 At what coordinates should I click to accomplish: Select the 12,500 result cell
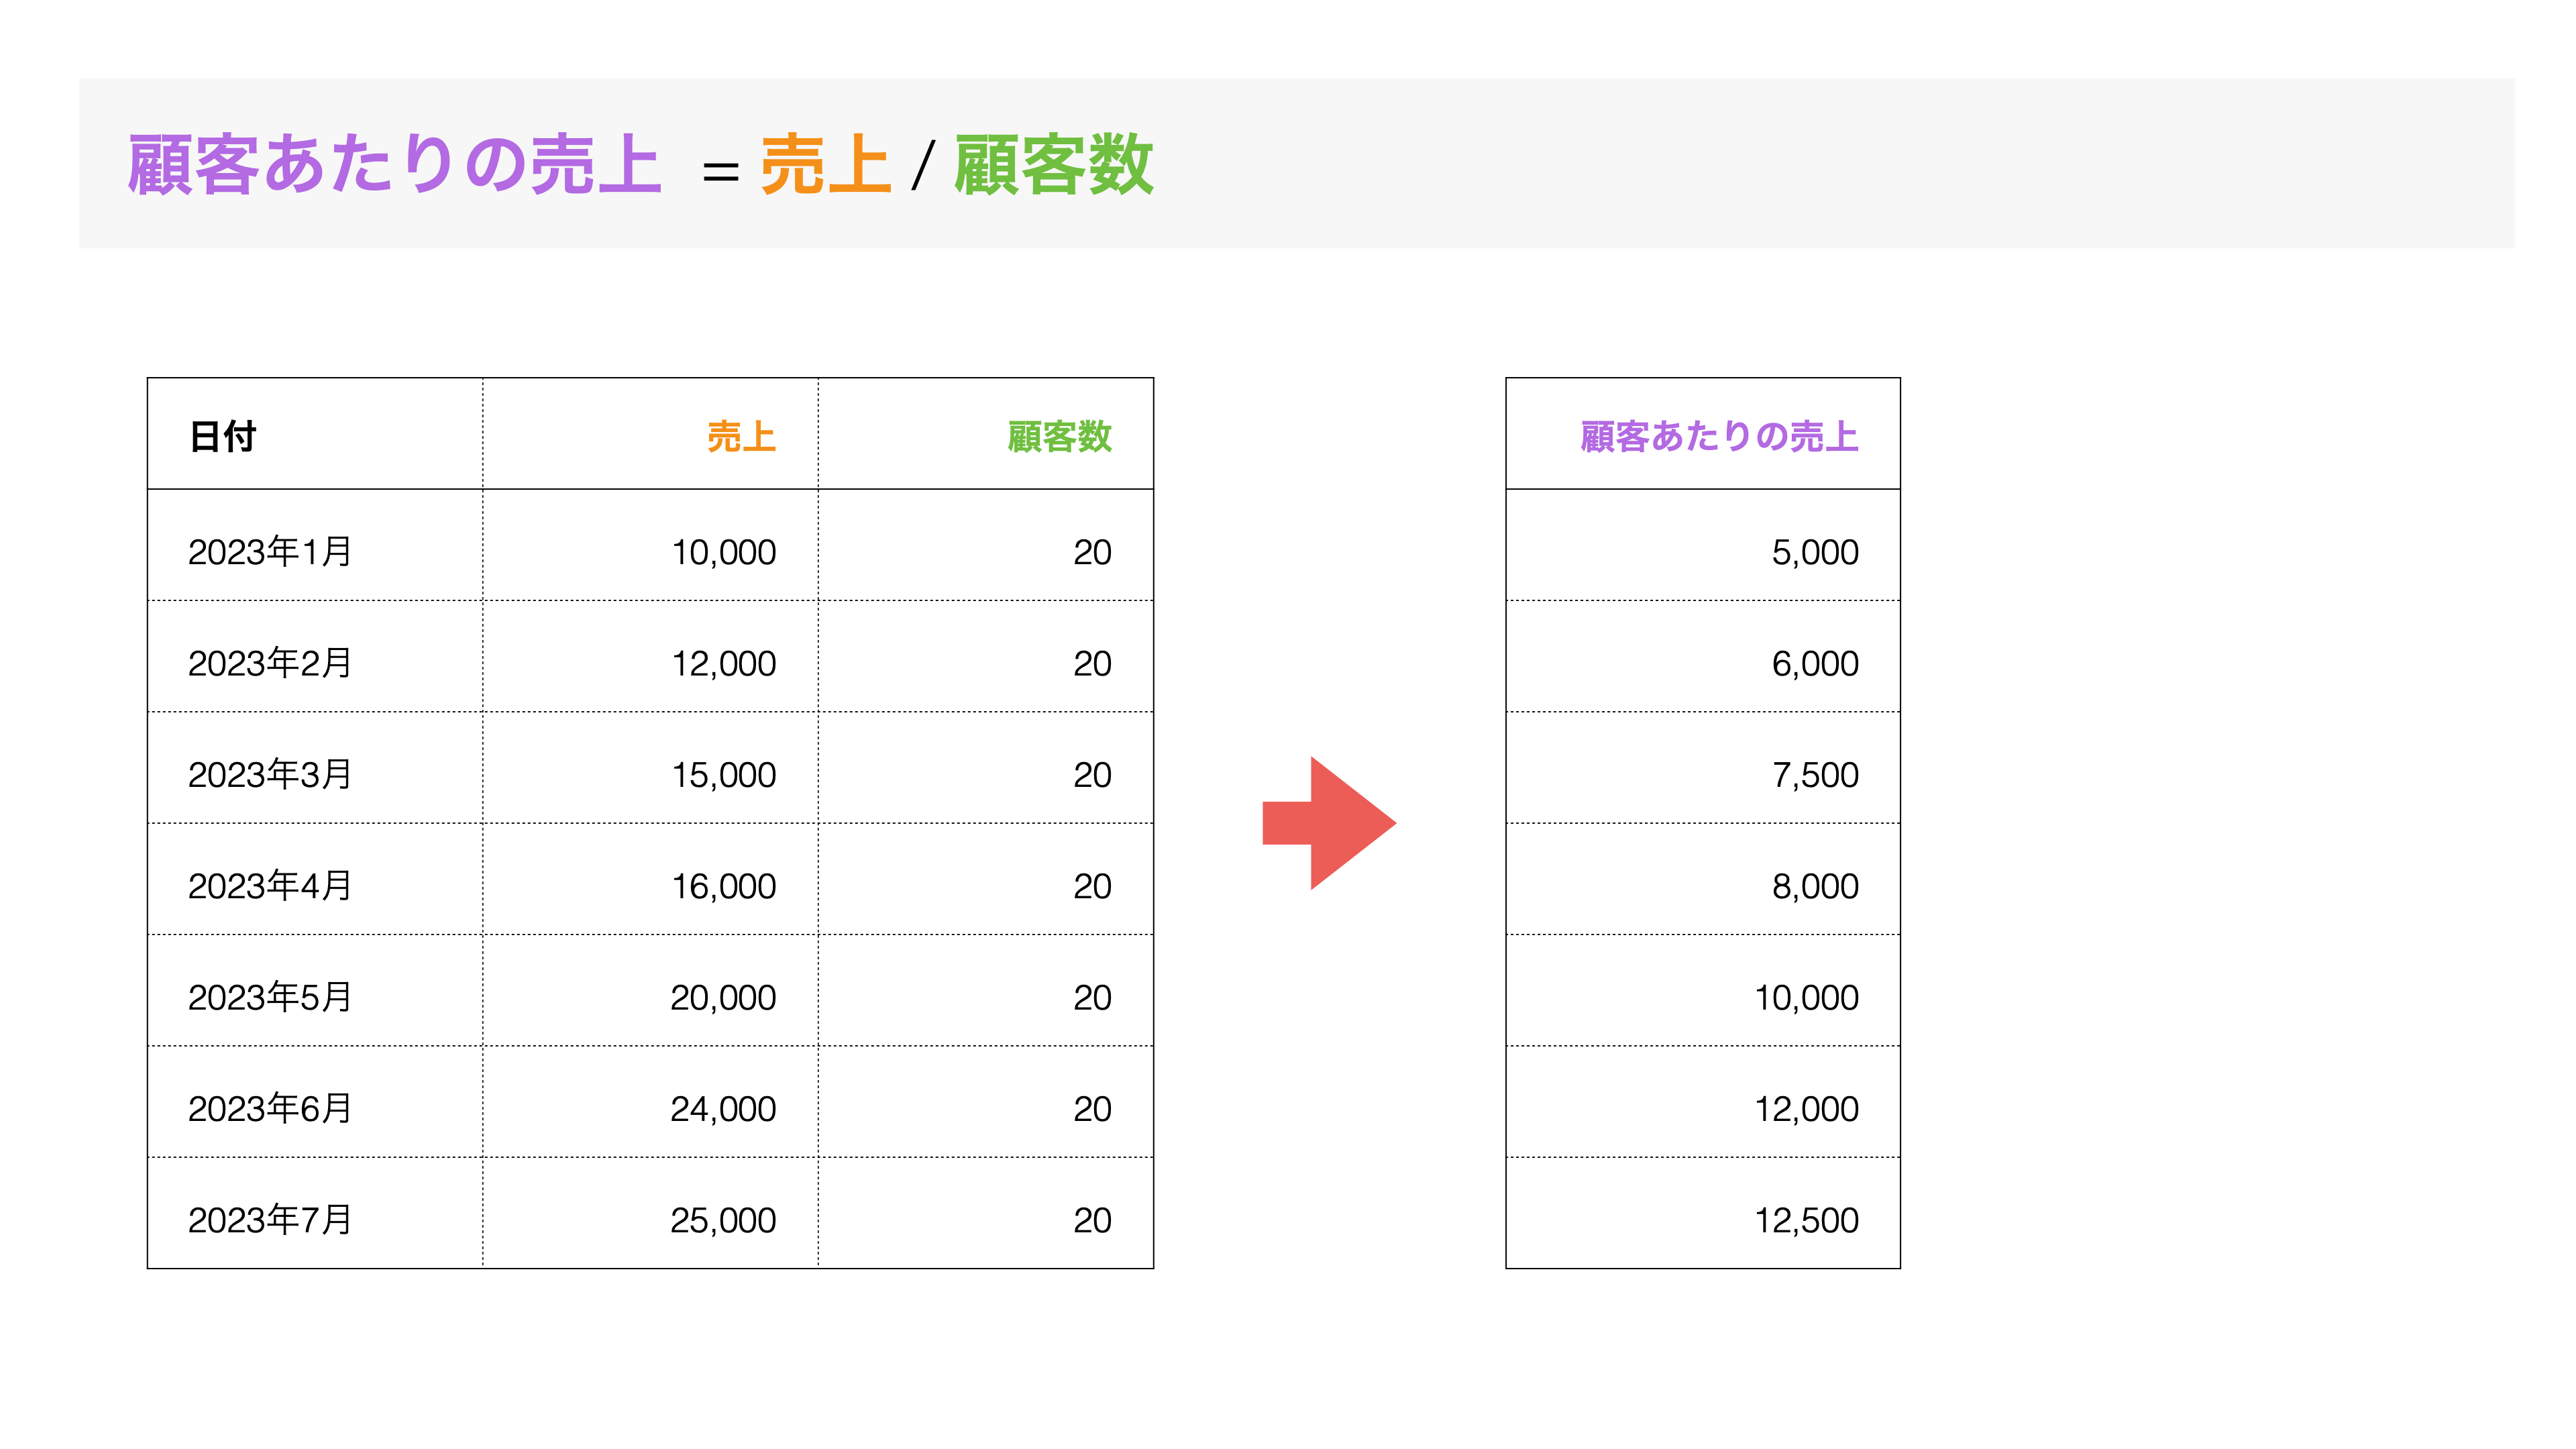point(1703,1214)
